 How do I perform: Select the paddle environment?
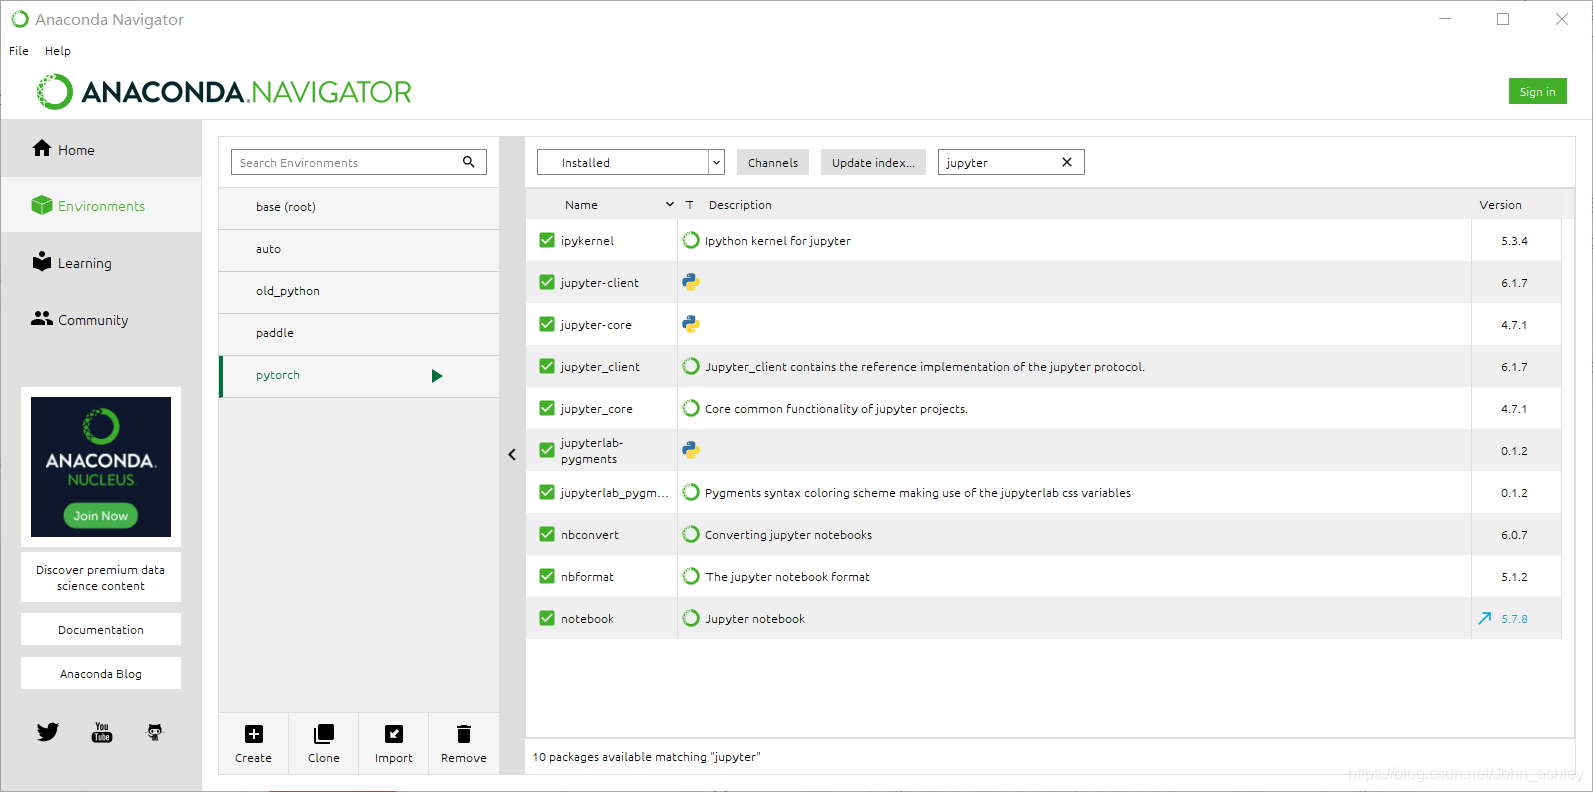pyautogui.click(x=359, y=333)
